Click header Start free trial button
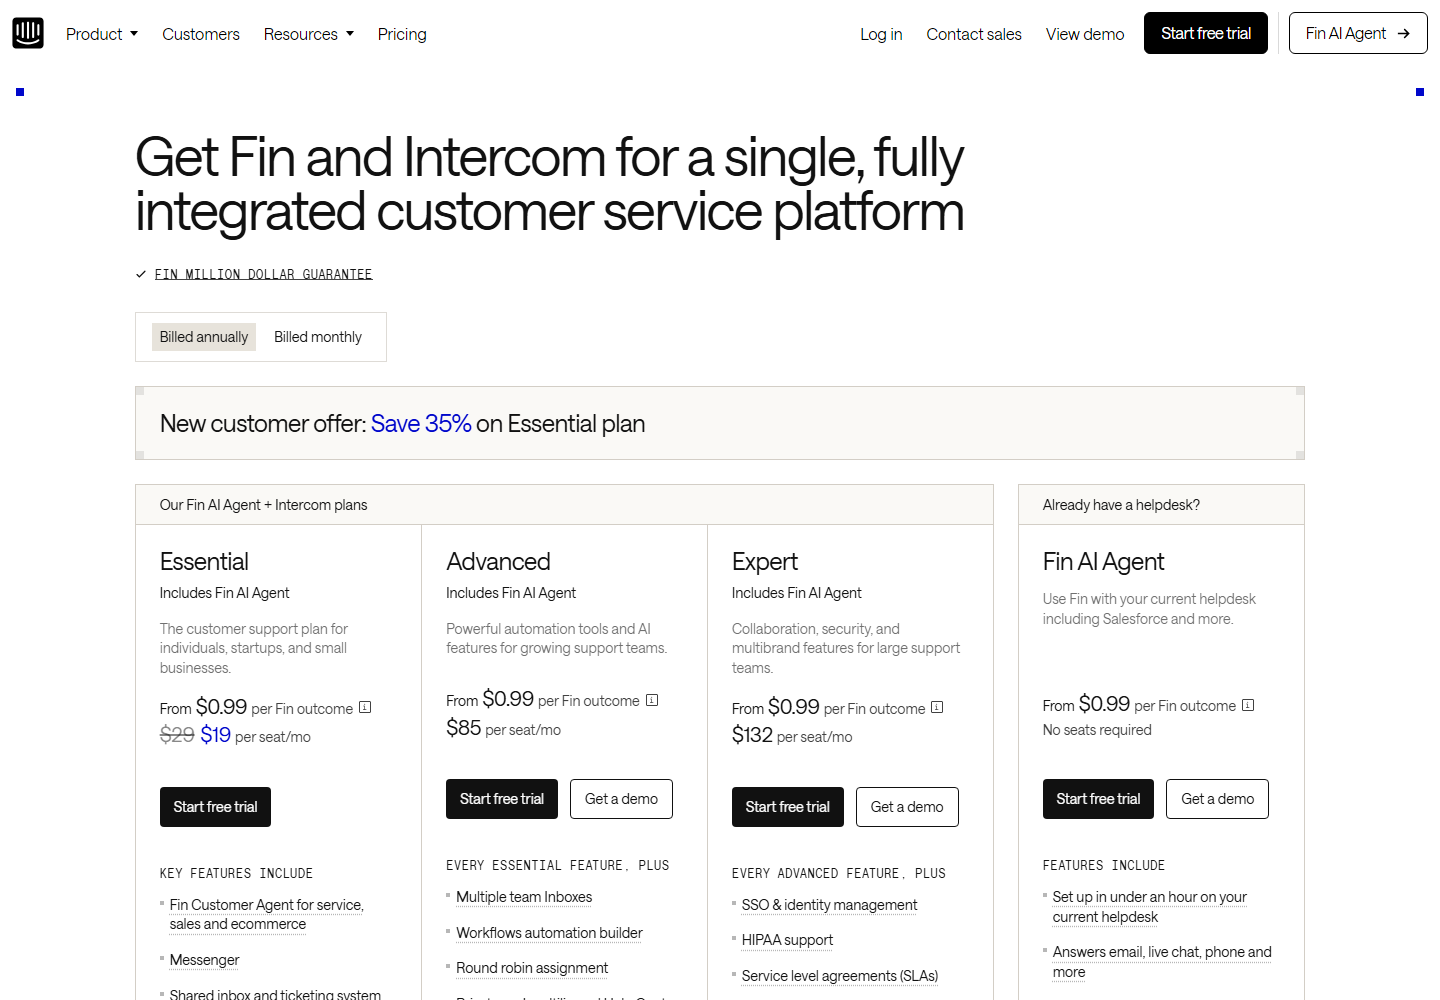 pyautogui.click(x=1206, y=33)
